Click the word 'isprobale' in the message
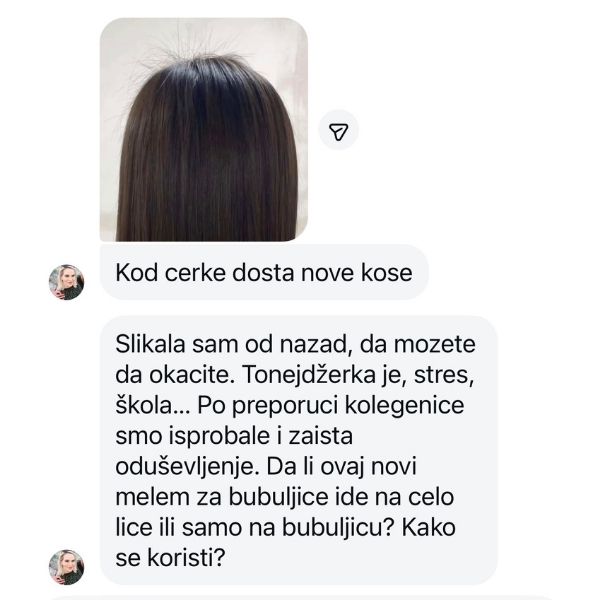Screen dimensions: 600x600 tap(220, 436)
